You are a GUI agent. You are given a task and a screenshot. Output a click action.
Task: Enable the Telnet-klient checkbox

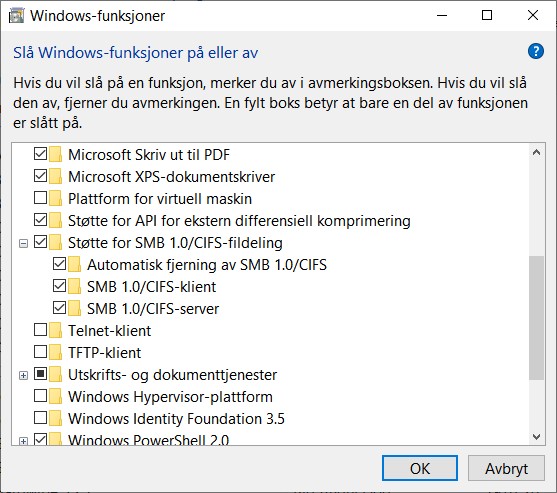pos(40,330)
